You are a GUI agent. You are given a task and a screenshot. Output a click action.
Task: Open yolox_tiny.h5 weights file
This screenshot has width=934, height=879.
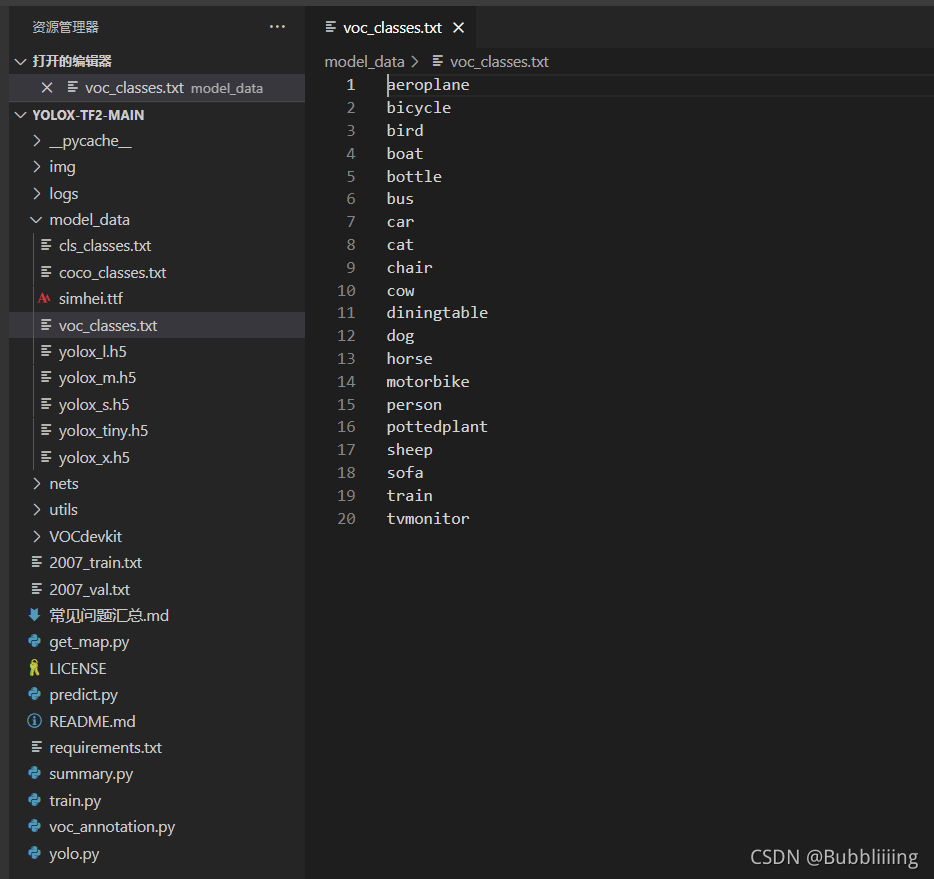coord(103,431)
